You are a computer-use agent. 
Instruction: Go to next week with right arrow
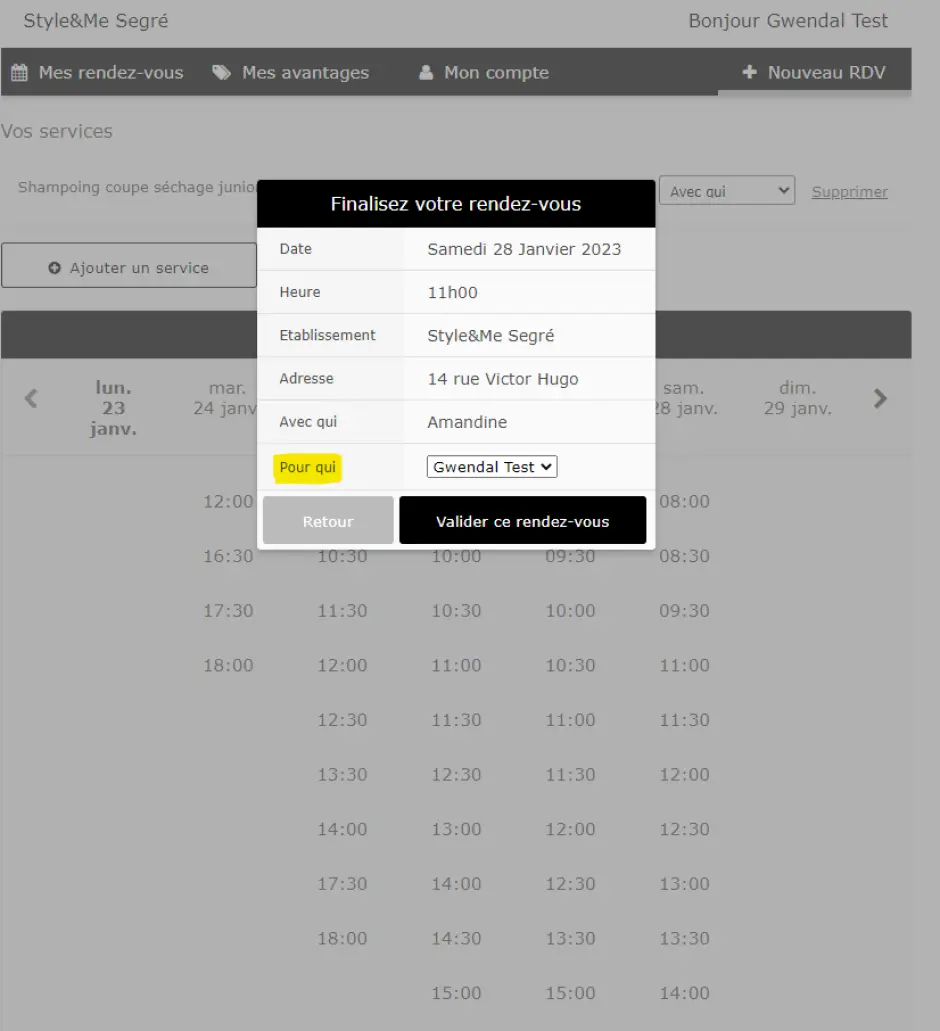pyautogui.click(x=880, y=399)
